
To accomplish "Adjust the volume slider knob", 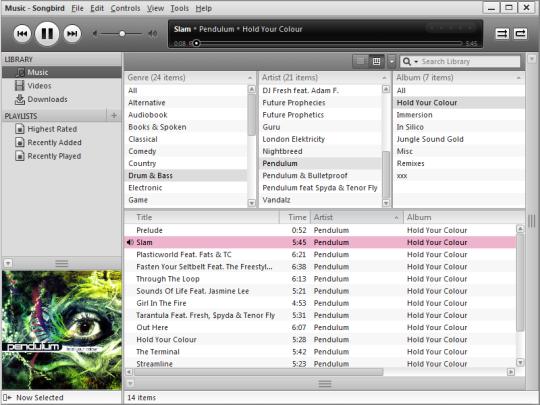I will (x=122, y=34).
